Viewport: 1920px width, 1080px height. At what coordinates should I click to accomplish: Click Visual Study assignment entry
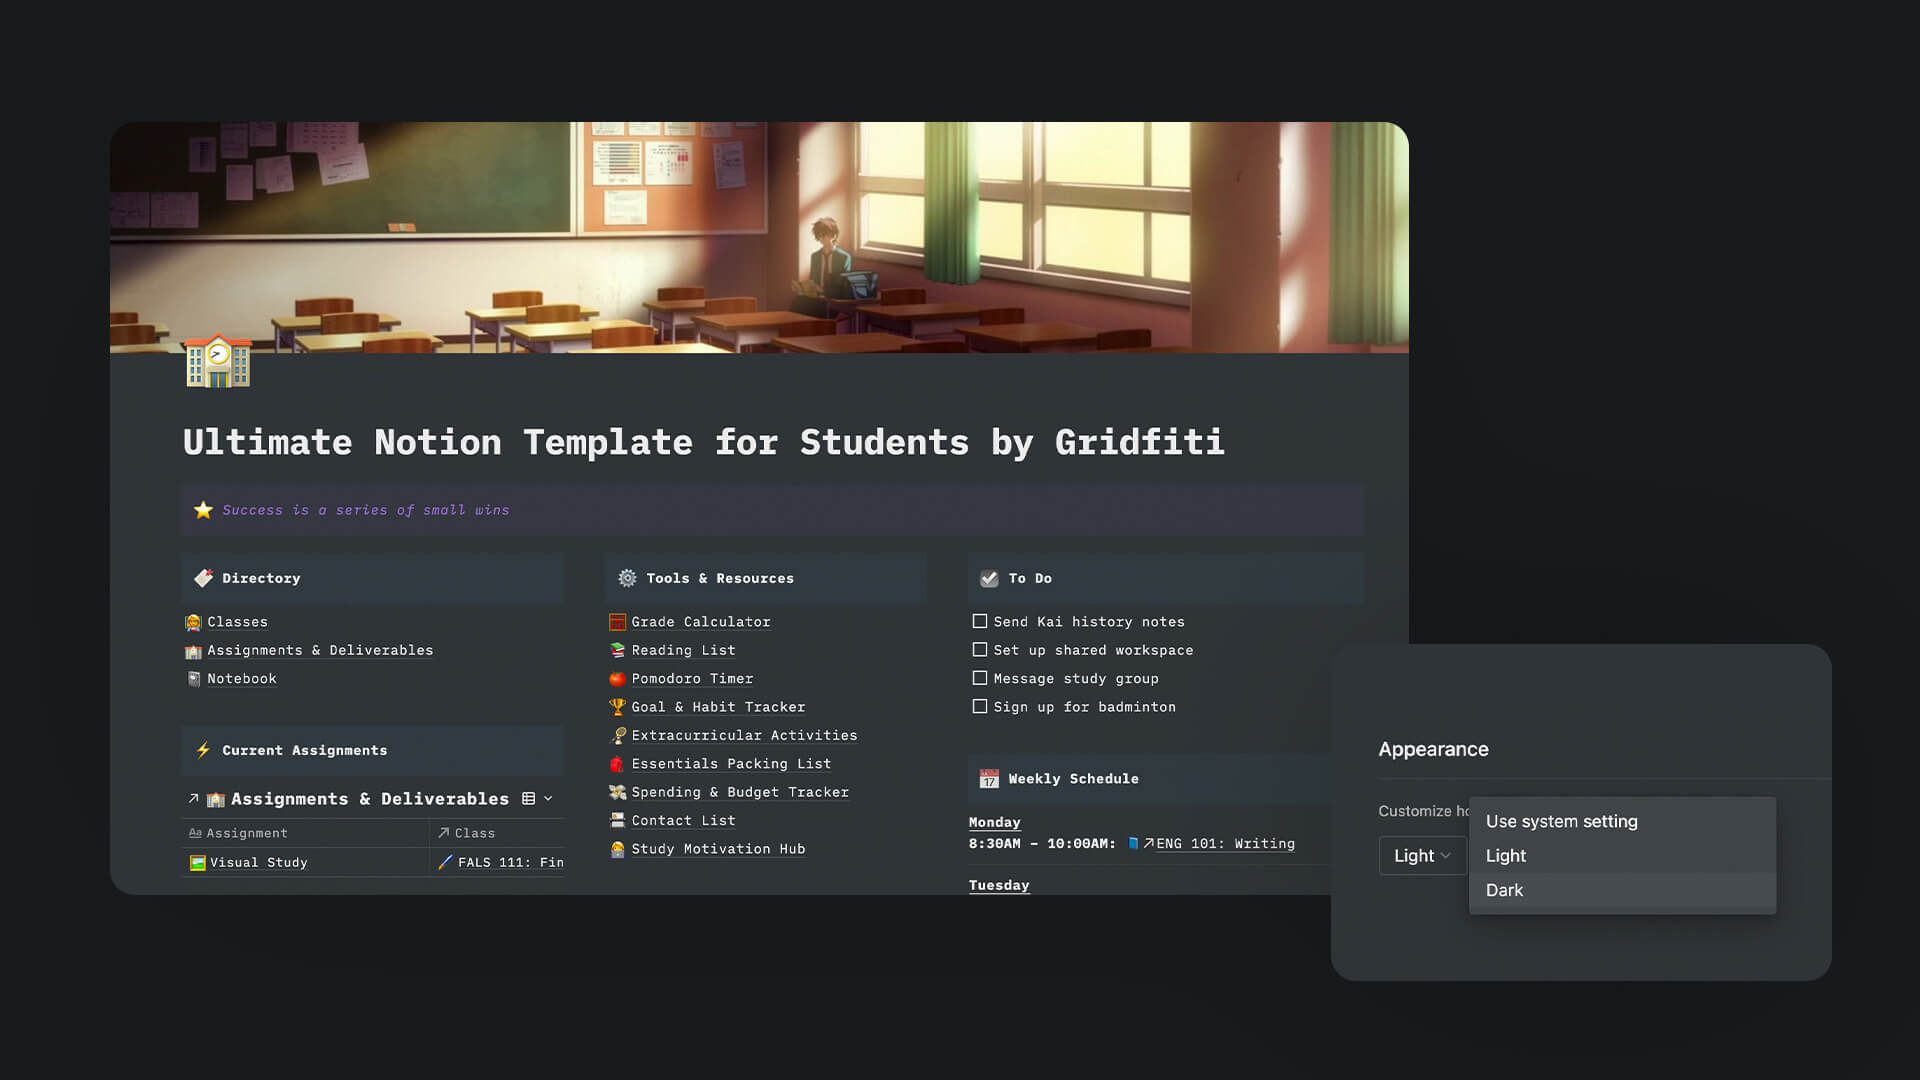pos(260,862)
